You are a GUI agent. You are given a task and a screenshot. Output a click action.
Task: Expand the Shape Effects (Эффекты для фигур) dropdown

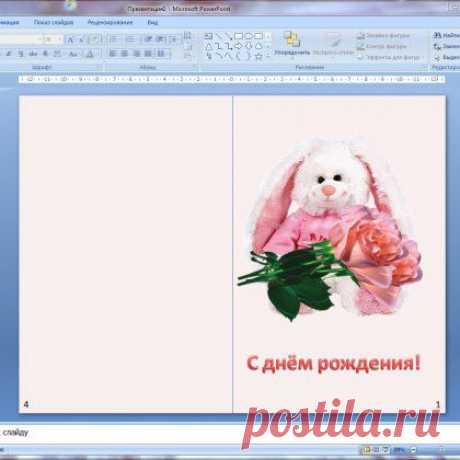point(389,57)
